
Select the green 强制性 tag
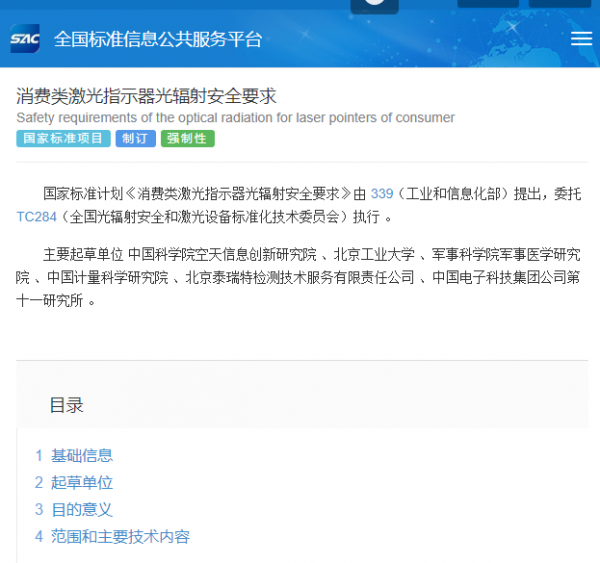click(187, 139)
